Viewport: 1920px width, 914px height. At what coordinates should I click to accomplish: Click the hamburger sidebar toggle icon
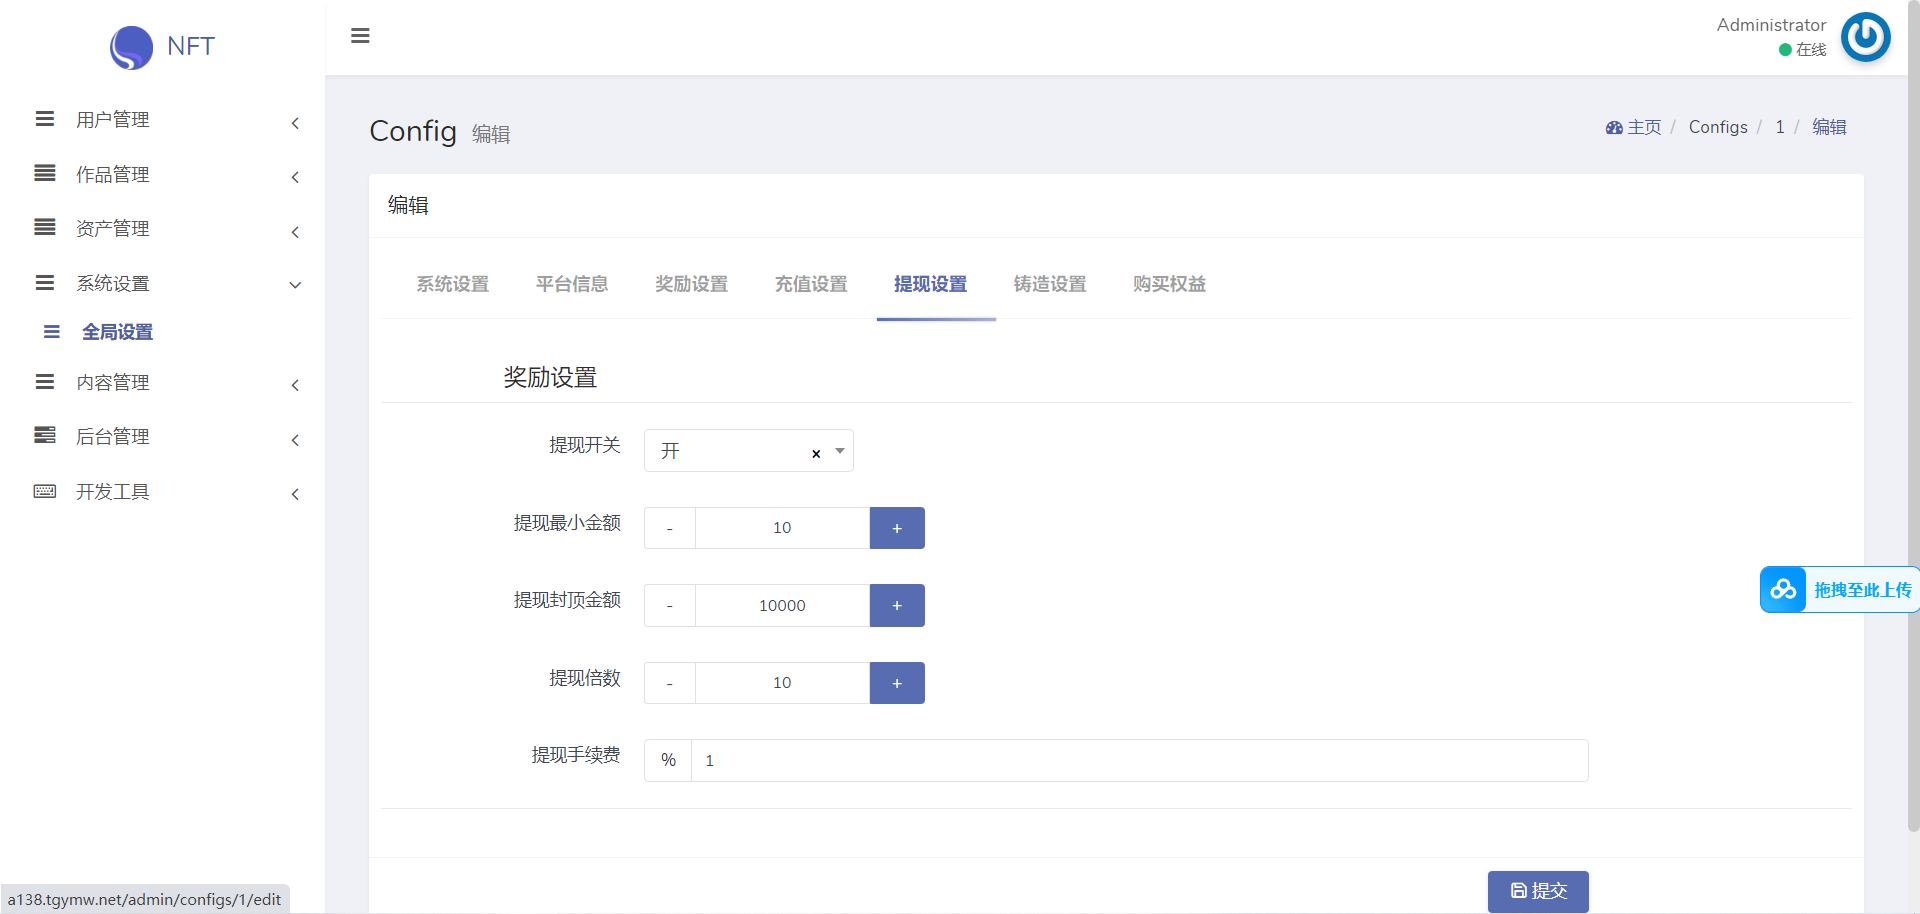[x=360, y=36]
